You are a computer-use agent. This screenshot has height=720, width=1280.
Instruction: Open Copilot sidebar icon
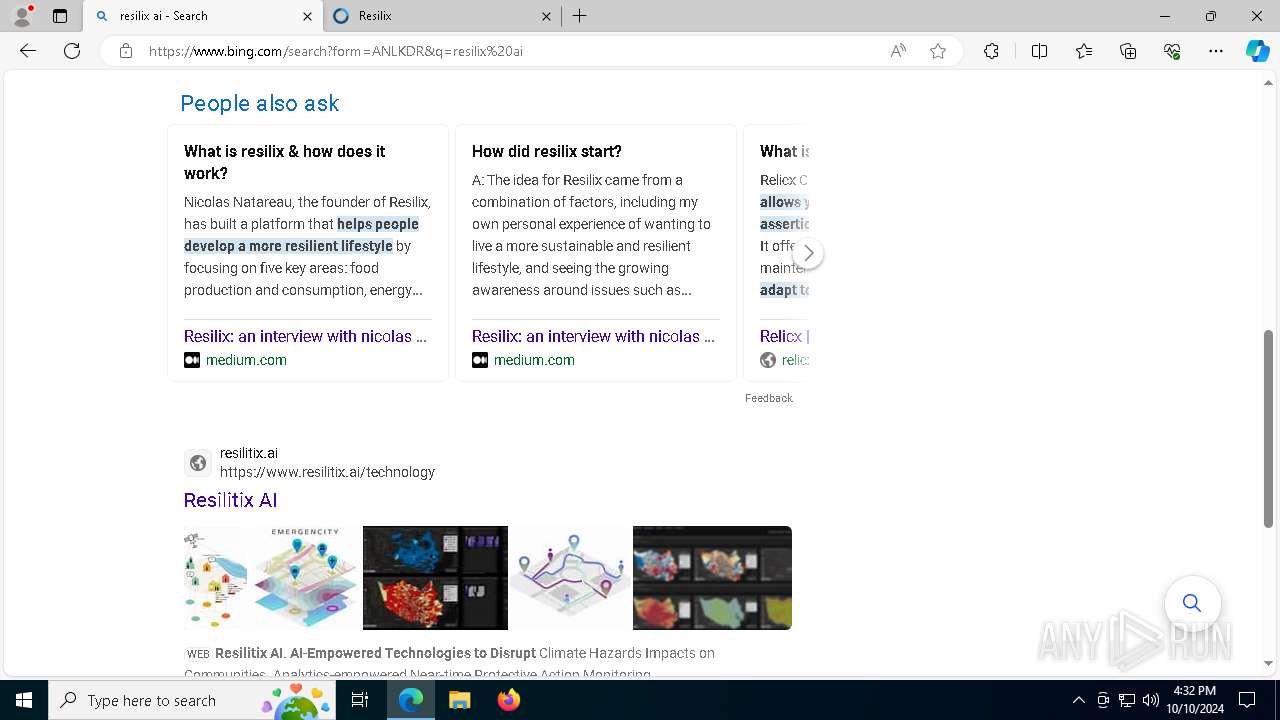[1257, 51]
